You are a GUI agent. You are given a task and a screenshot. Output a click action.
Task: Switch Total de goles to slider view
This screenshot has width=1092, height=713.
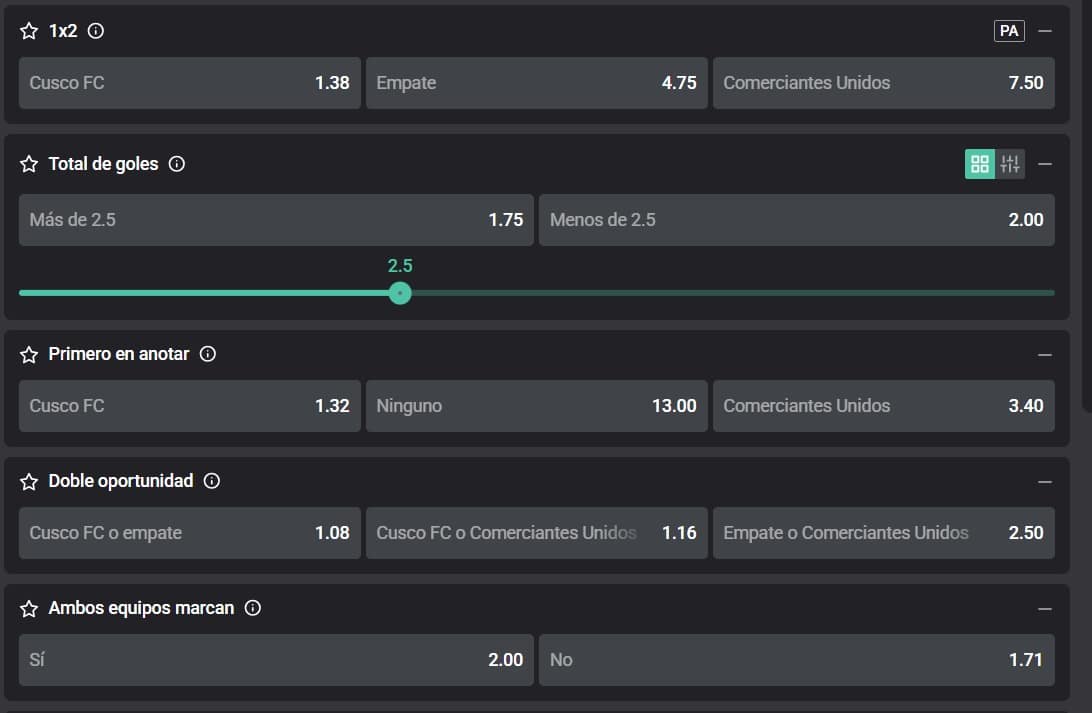[x=1010, y=164]
